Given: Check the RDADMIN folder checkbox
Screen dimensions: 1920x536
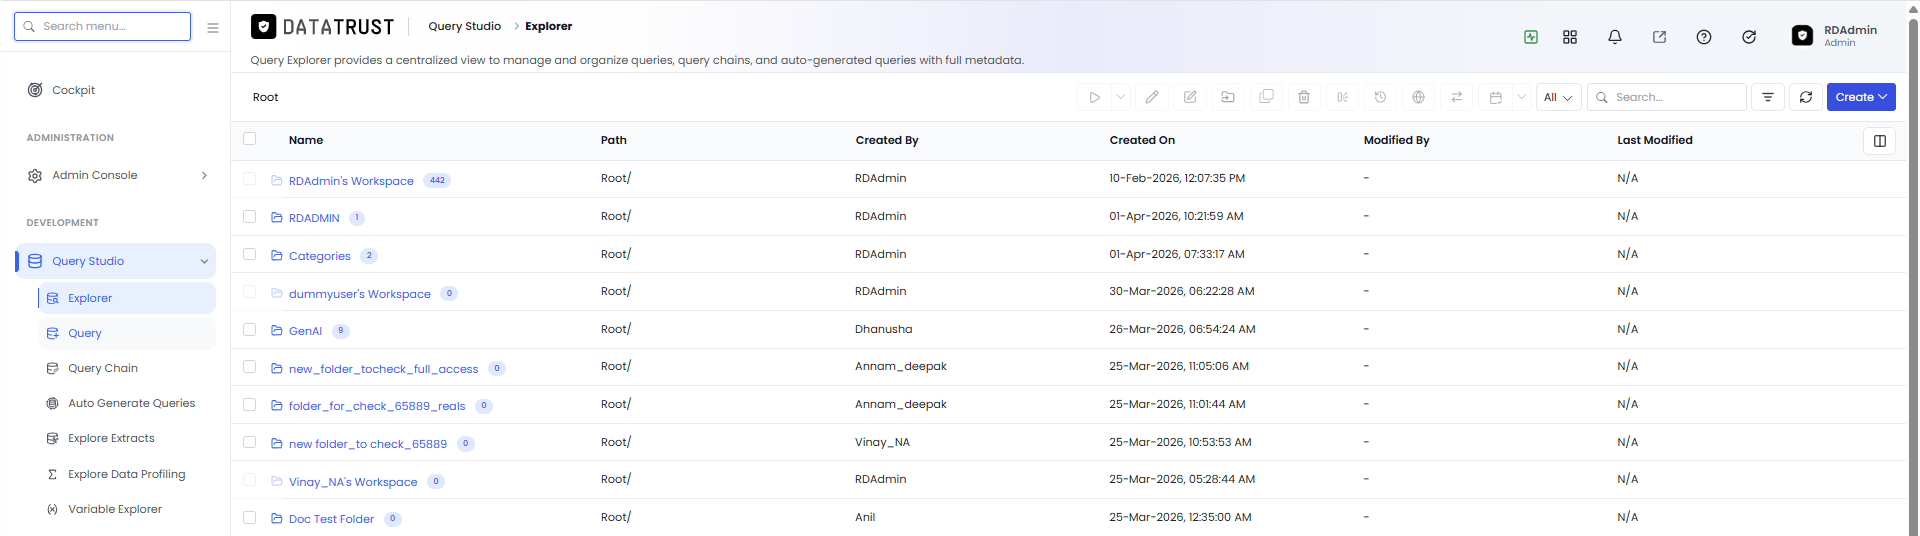Looking at the screenshot, I should pos(250,216).
